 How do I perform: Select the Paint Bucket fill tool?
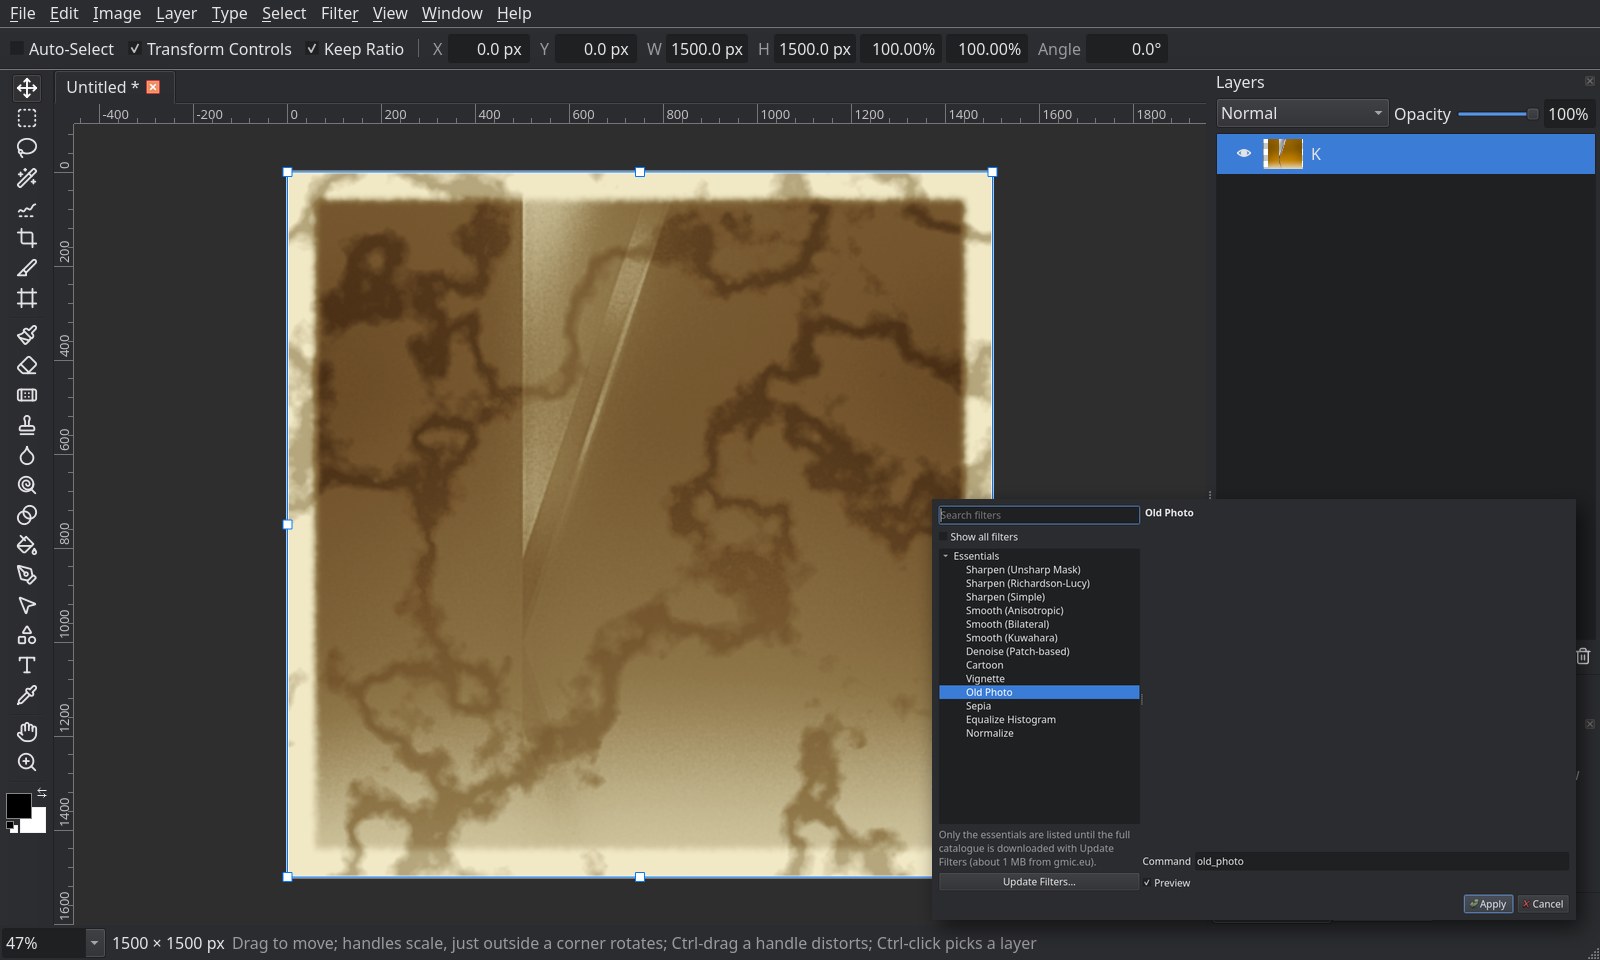point(27,545)
